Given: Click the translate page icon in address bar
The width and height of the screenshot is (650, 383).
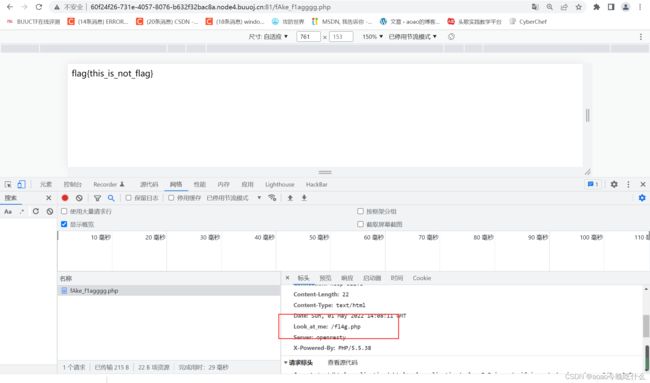Looking at the screenshot, I should coord(535,7).
